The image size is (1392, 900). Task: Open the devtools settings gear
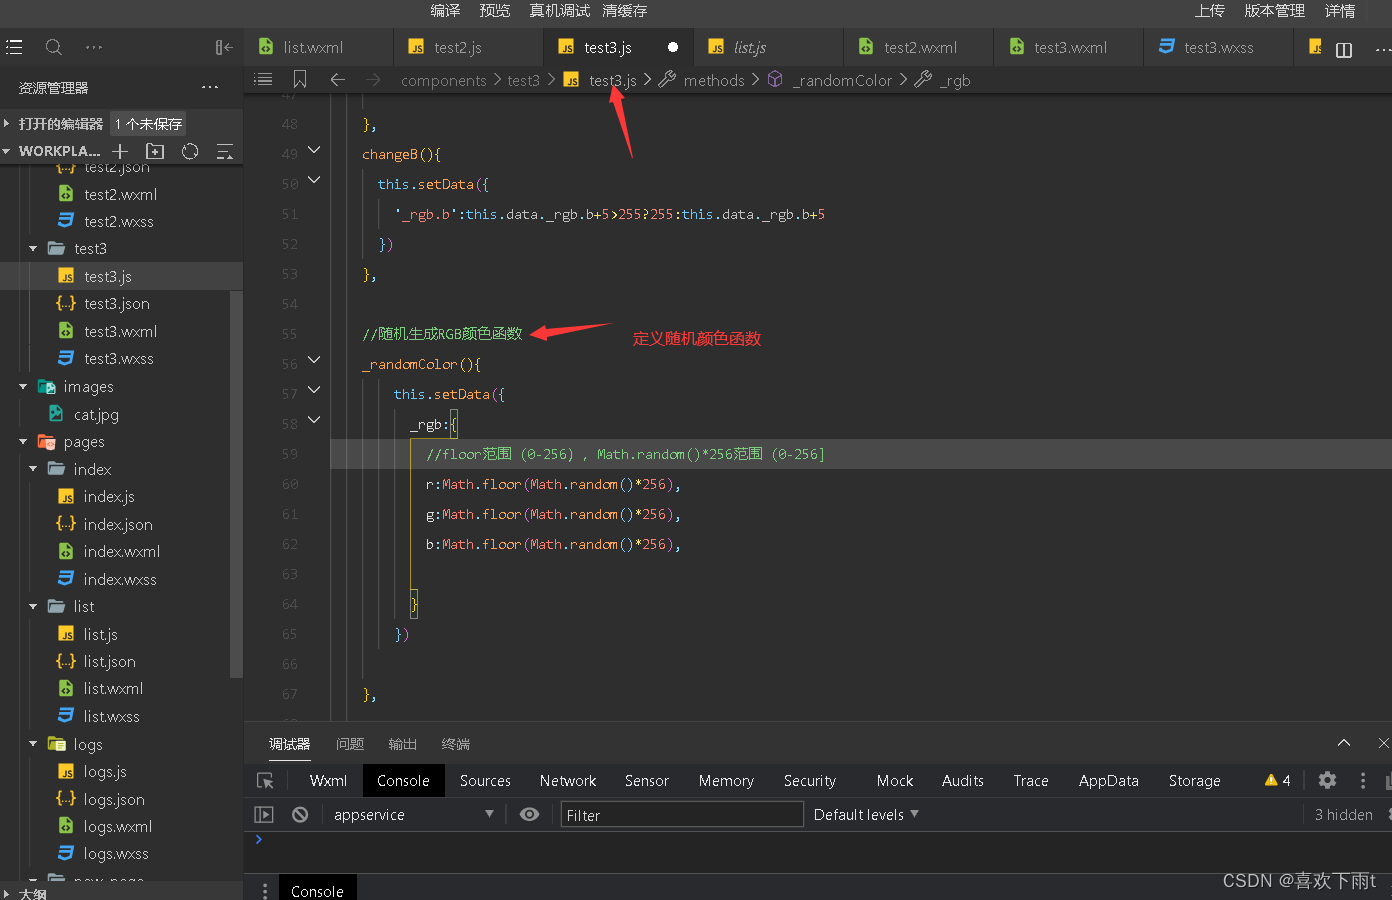1327,780
